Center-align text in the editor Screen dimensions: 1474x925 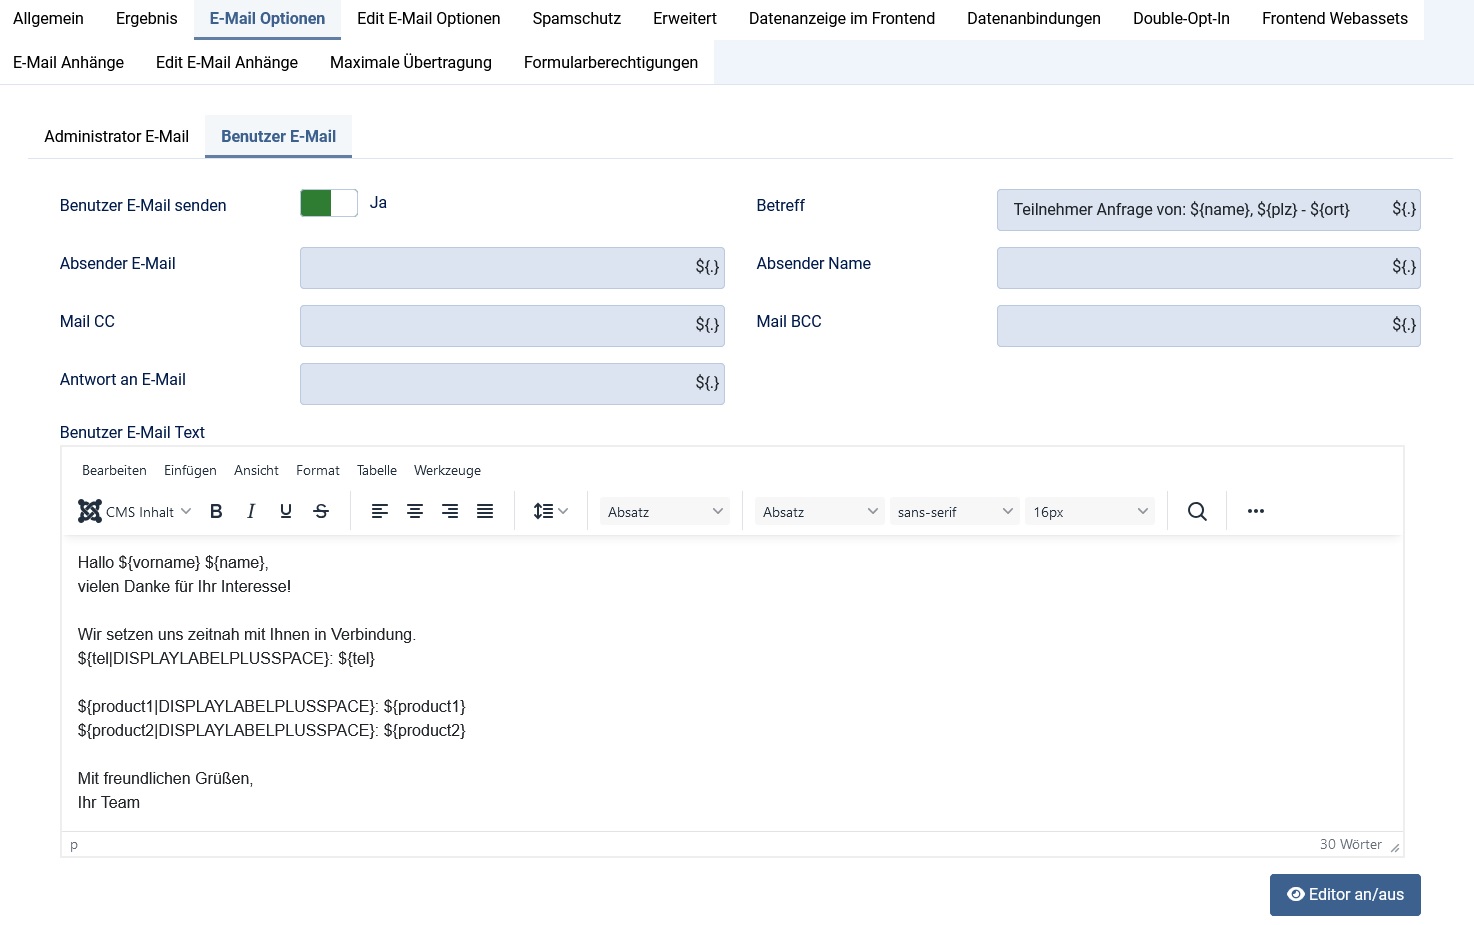(415, 512)
